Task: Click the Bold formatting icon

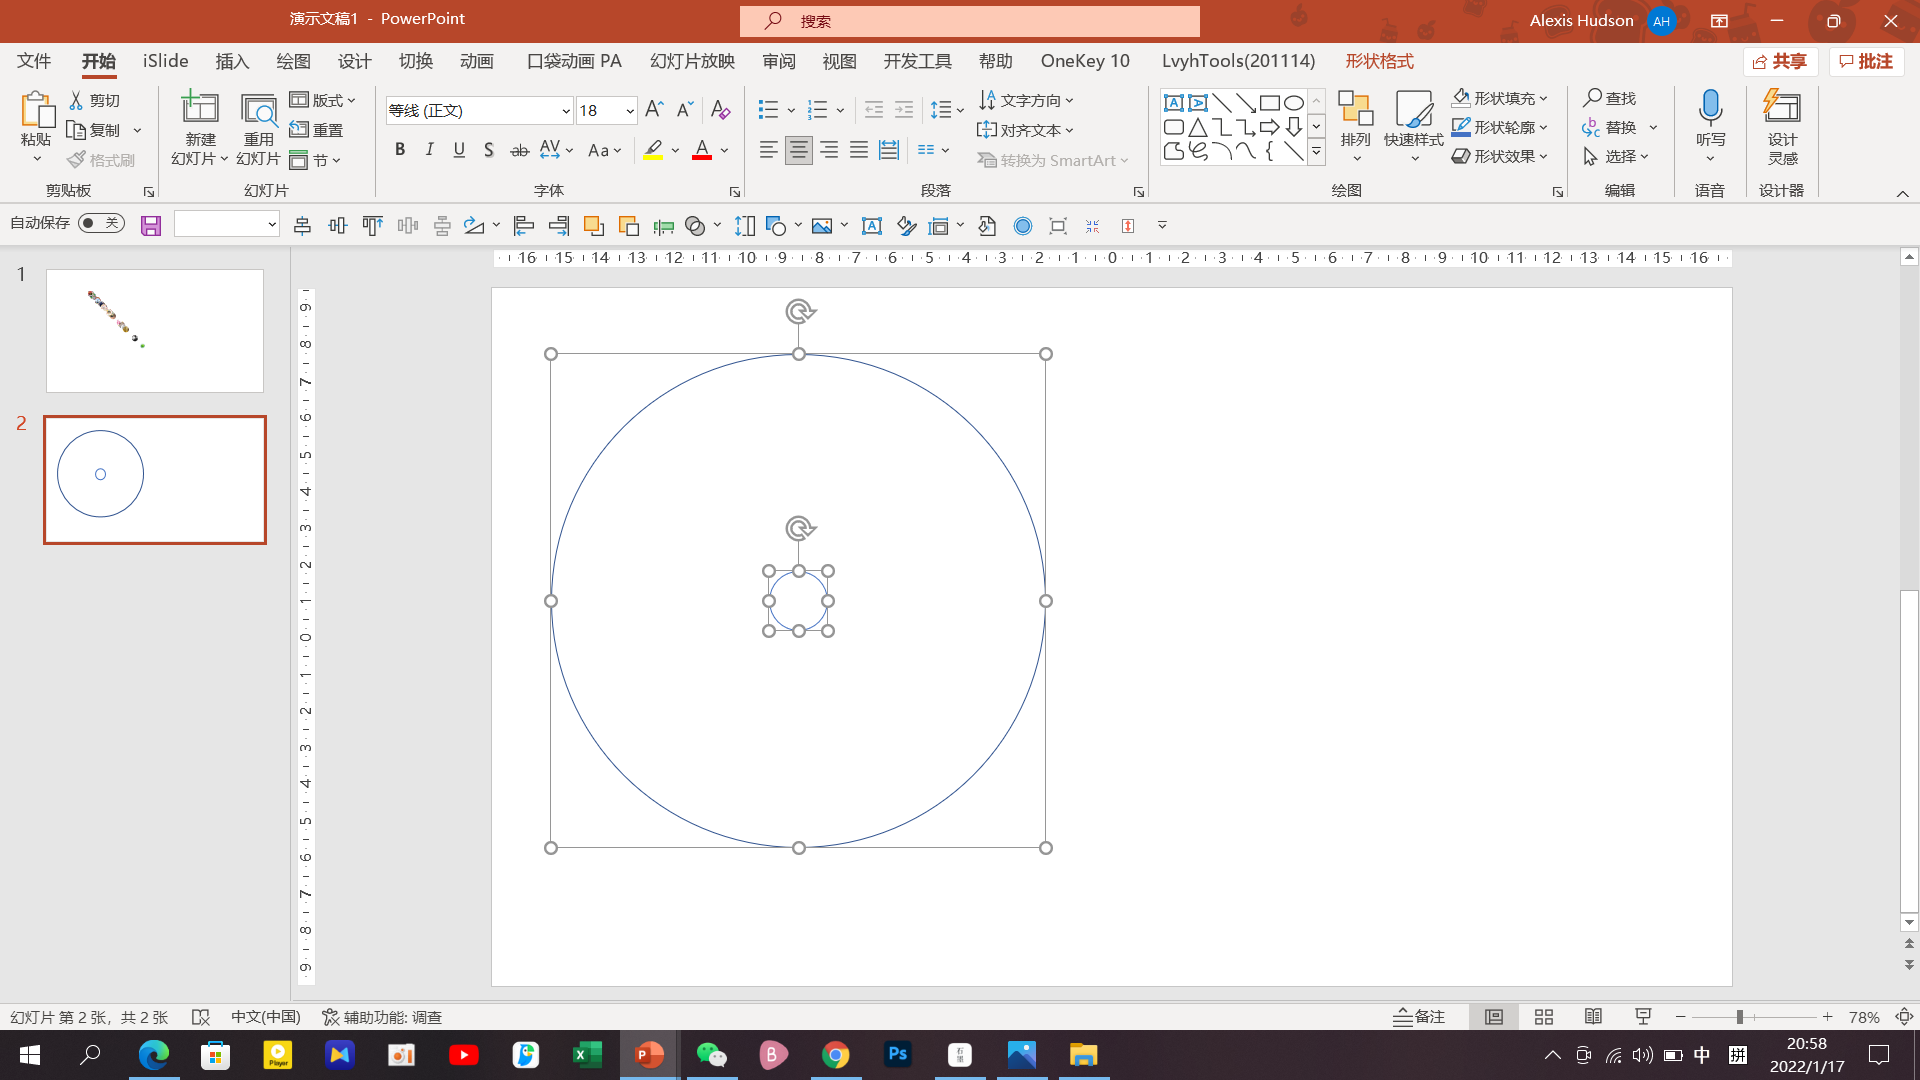Action: coord(400,150)
